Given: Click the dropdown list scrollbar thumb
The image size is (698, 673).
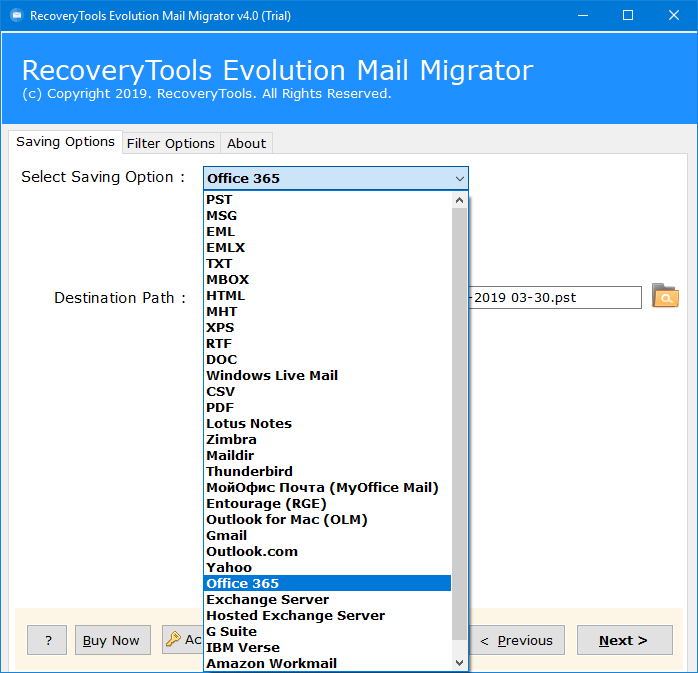Looking at the screenshot, I should tap(459, 424).
